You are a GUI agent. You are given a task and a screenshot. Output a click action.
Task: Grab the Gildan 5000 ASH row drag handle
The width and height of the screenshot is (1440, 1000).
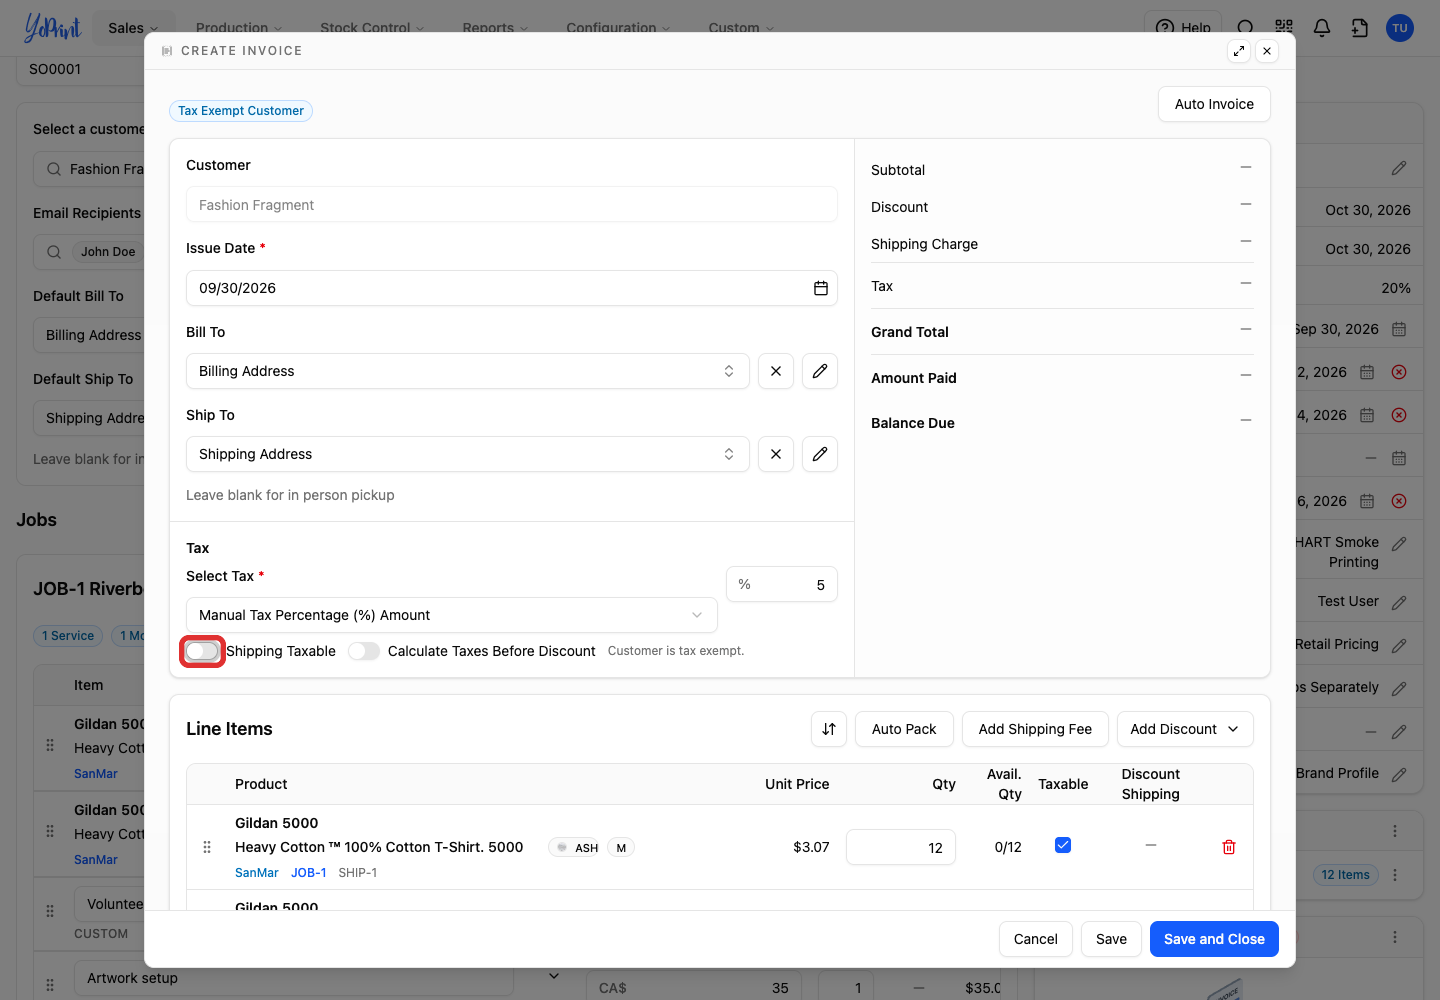click(x=207, y=847)
